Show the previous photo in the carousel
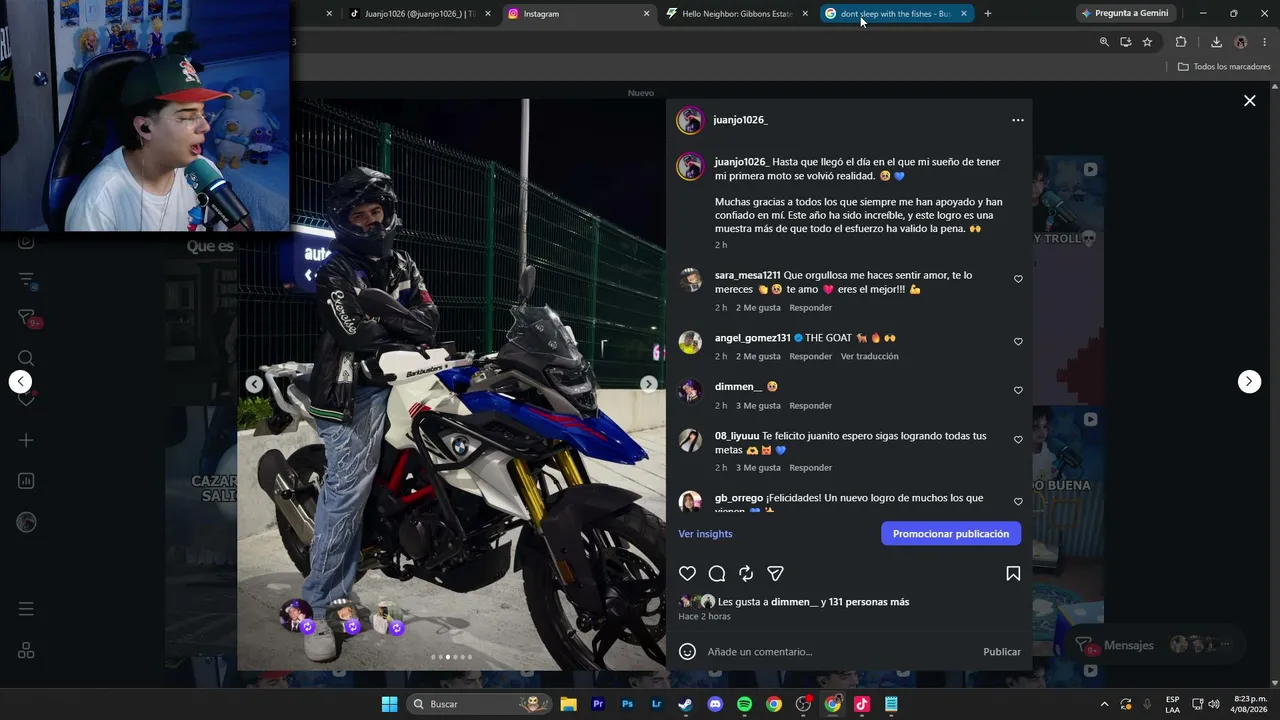 coord(255,384)
